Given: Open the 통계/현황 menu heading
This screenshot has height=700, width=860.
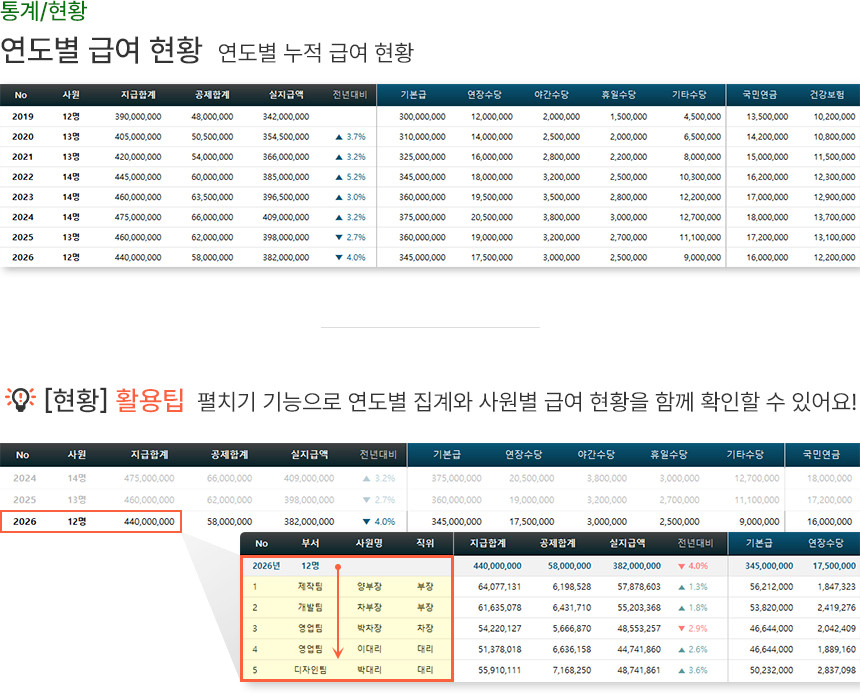Looking at the screenshot, I should [43, 12].
